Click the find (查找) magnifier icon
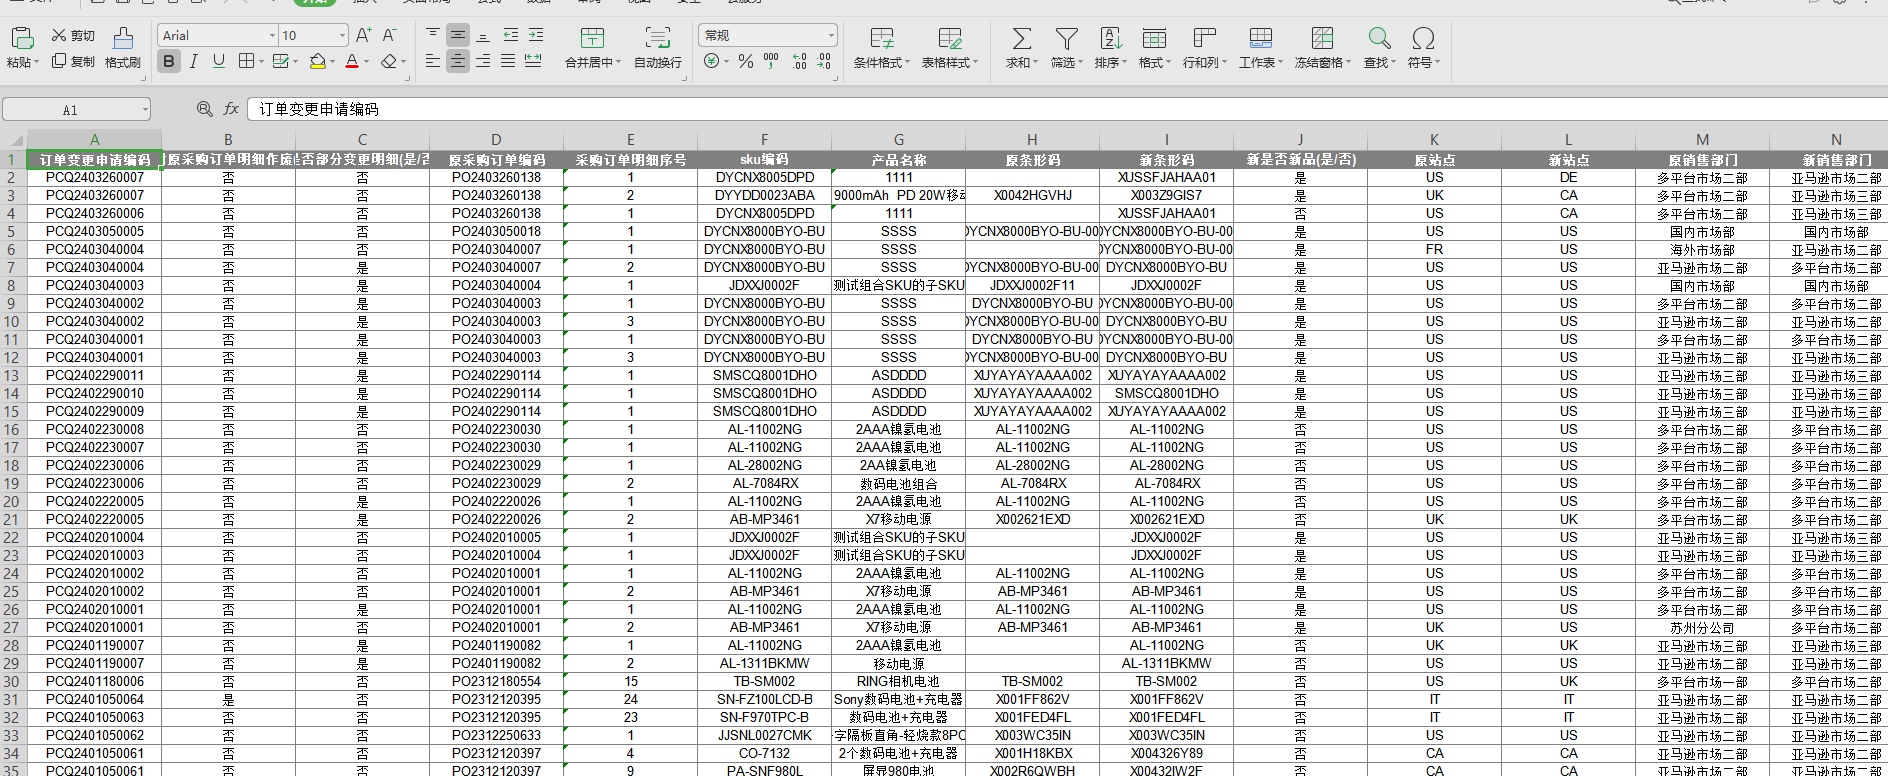Viewport: 1888px width, 776px height. (1379, 40)
